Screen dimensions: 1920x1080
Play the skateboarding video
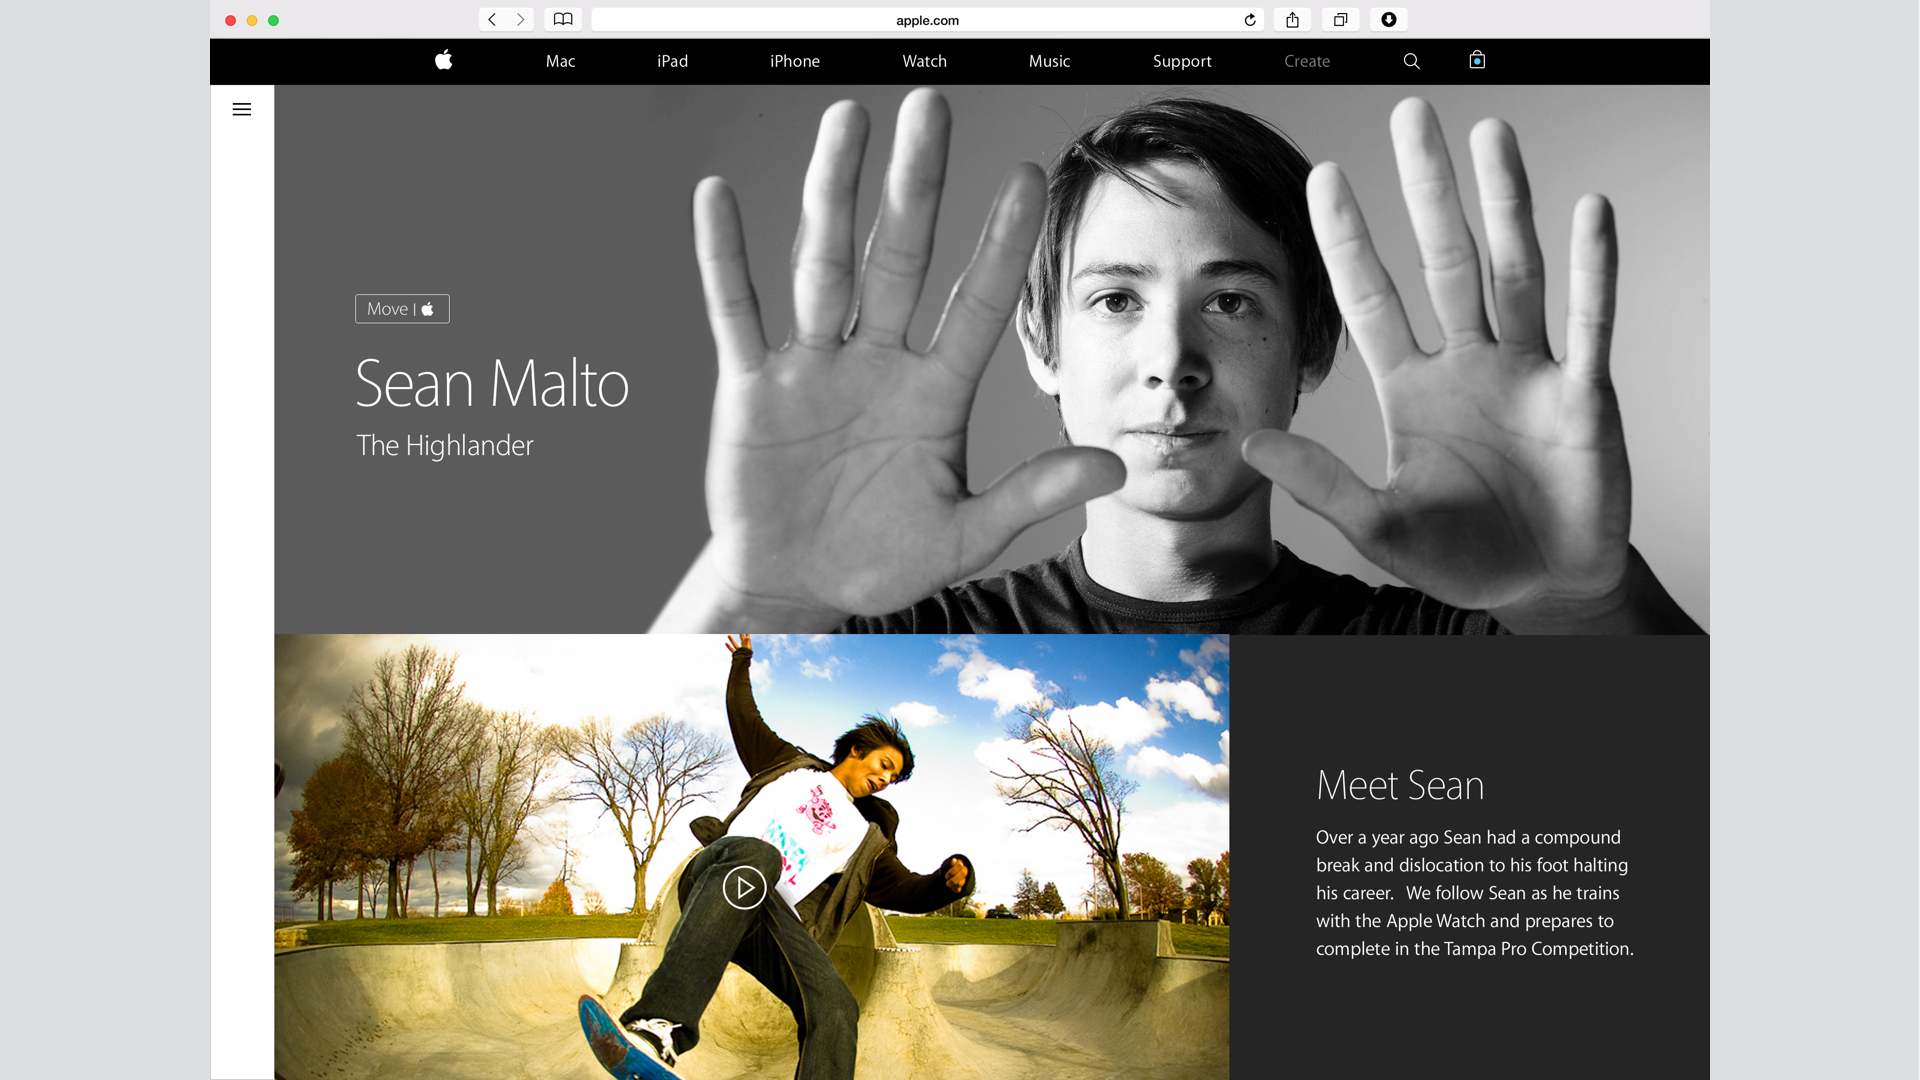point(744,887)
